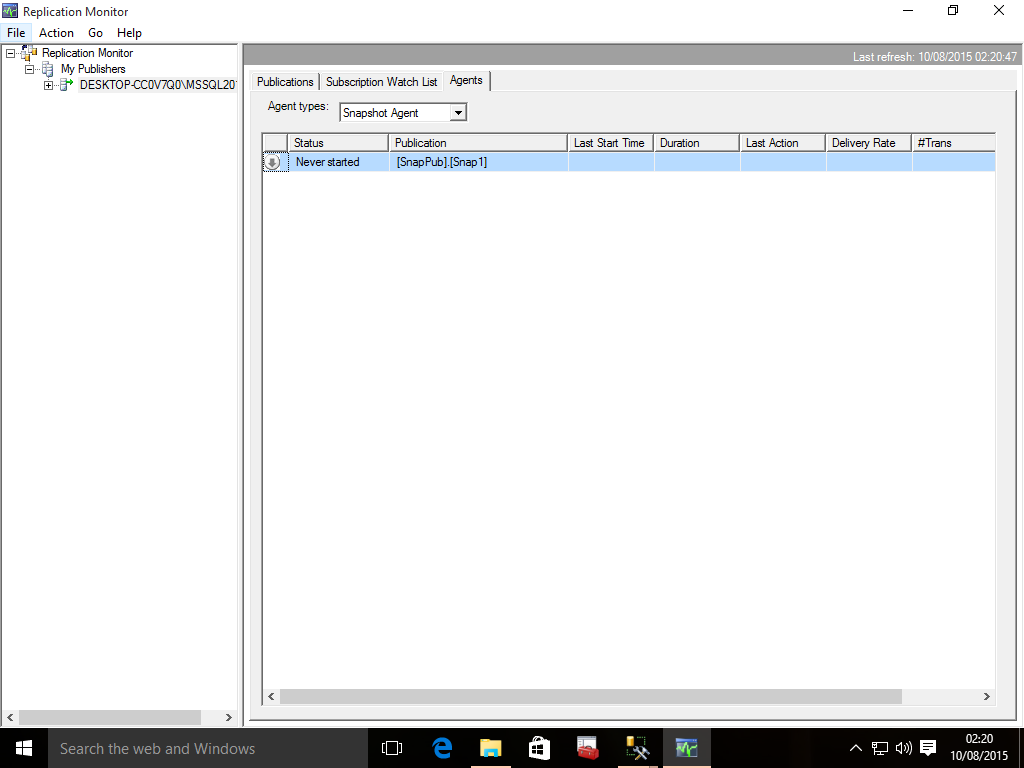Collapse the My Publishers tree node

pos(30,69)
